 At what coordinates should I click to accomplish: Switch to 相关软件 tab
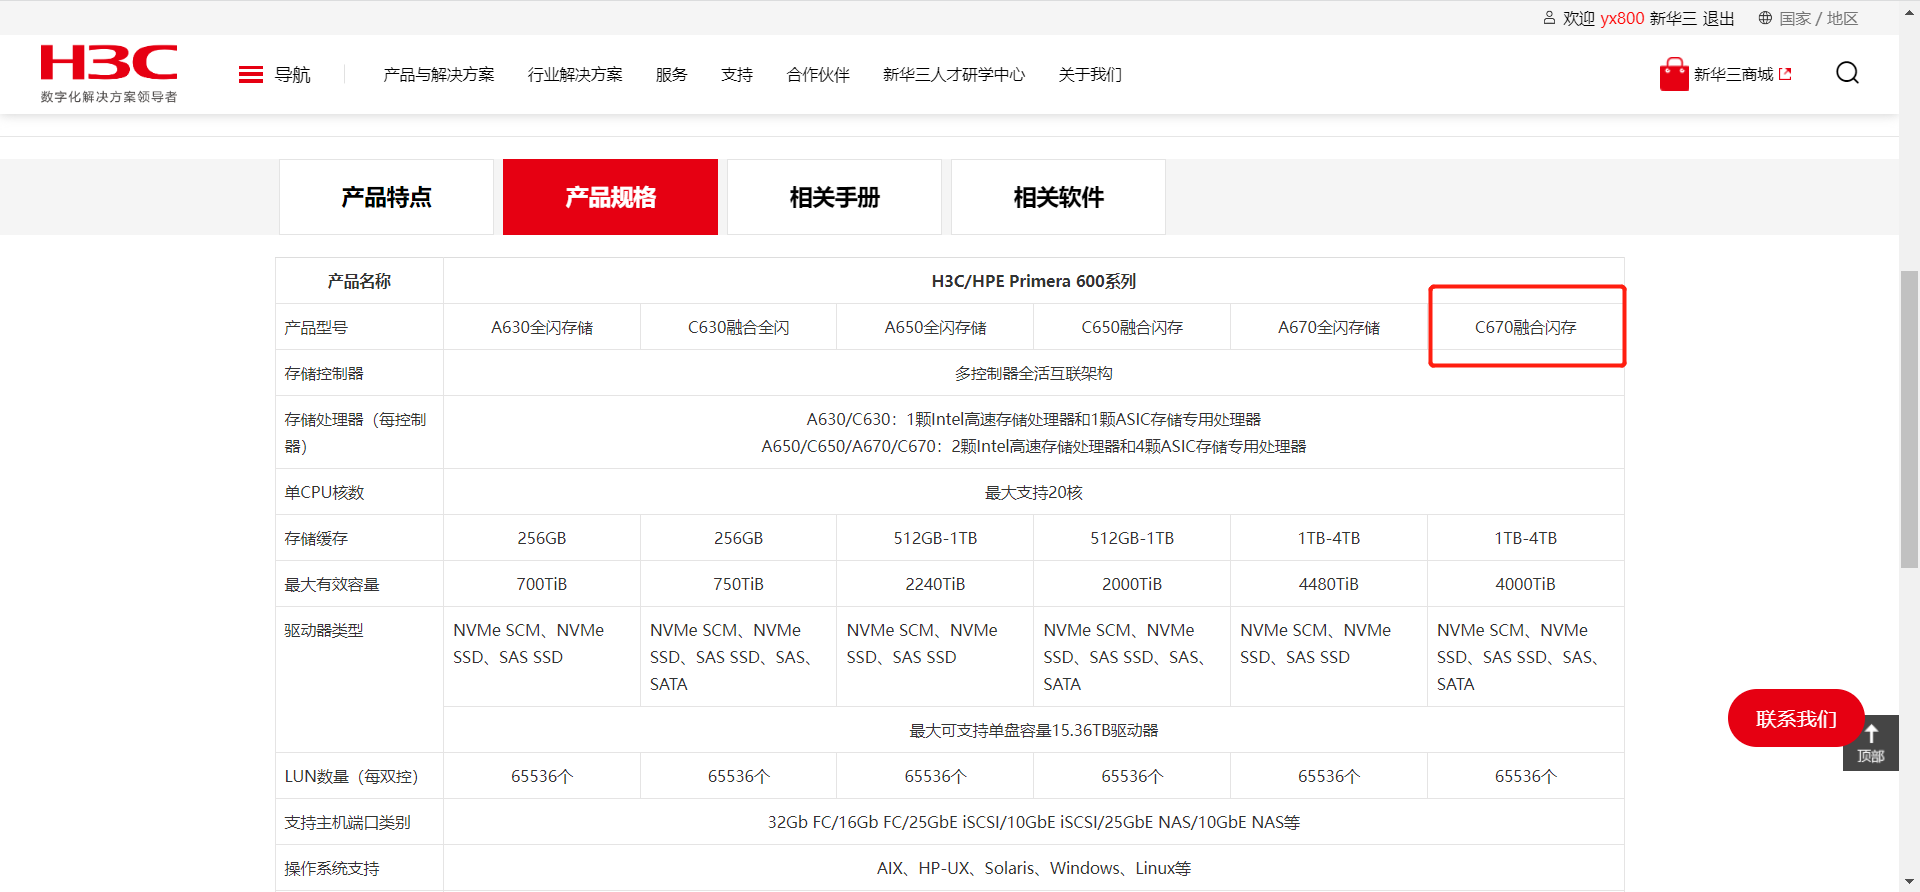click(1058, 197)
